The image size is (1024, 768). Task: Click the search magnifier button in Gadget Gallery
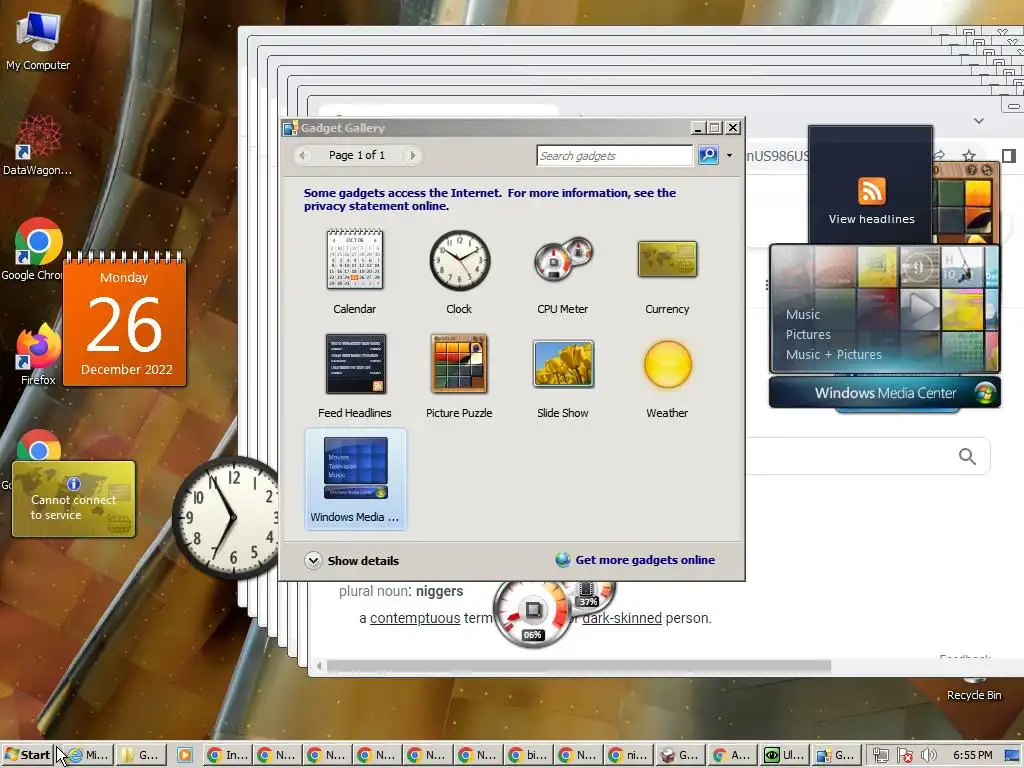709,155
